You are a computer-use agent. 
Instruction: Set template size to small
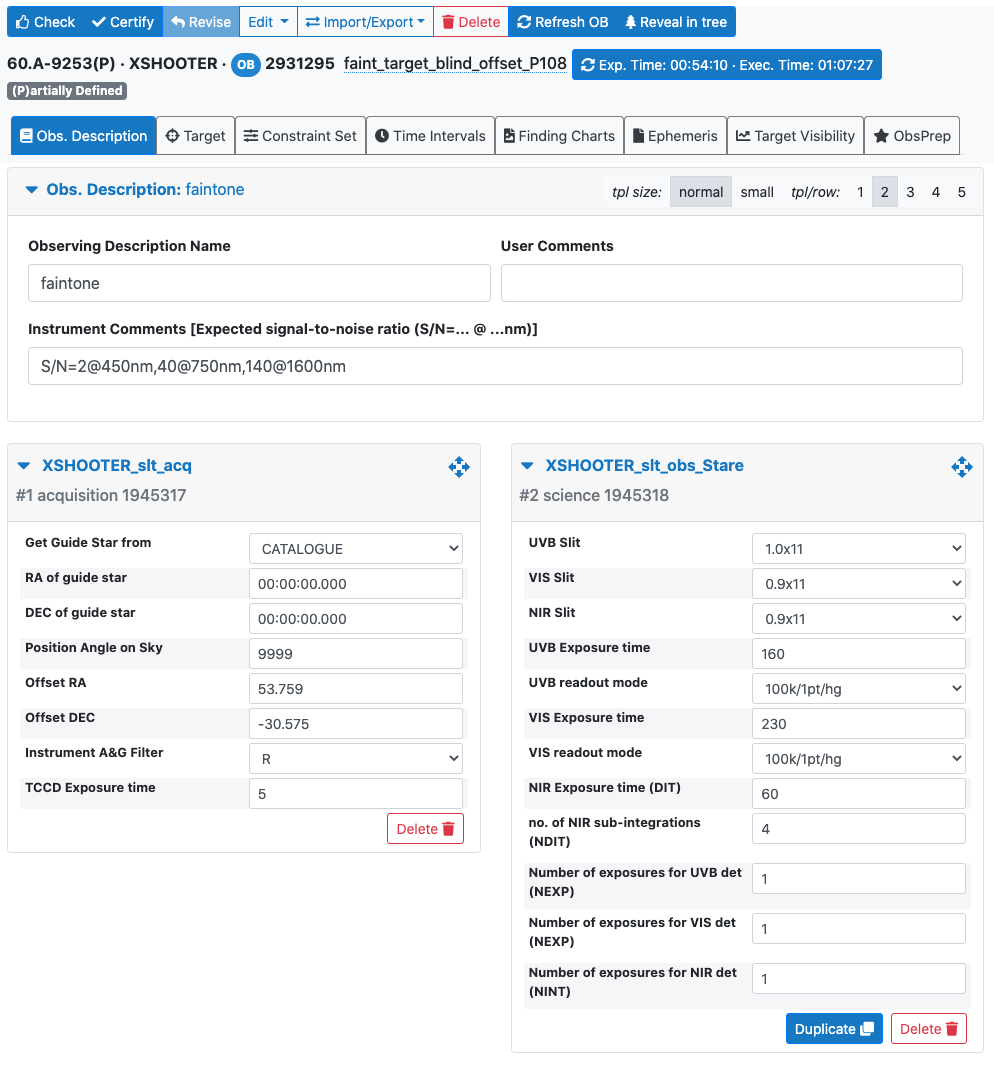pyautogui.click(x=757, y=192)
